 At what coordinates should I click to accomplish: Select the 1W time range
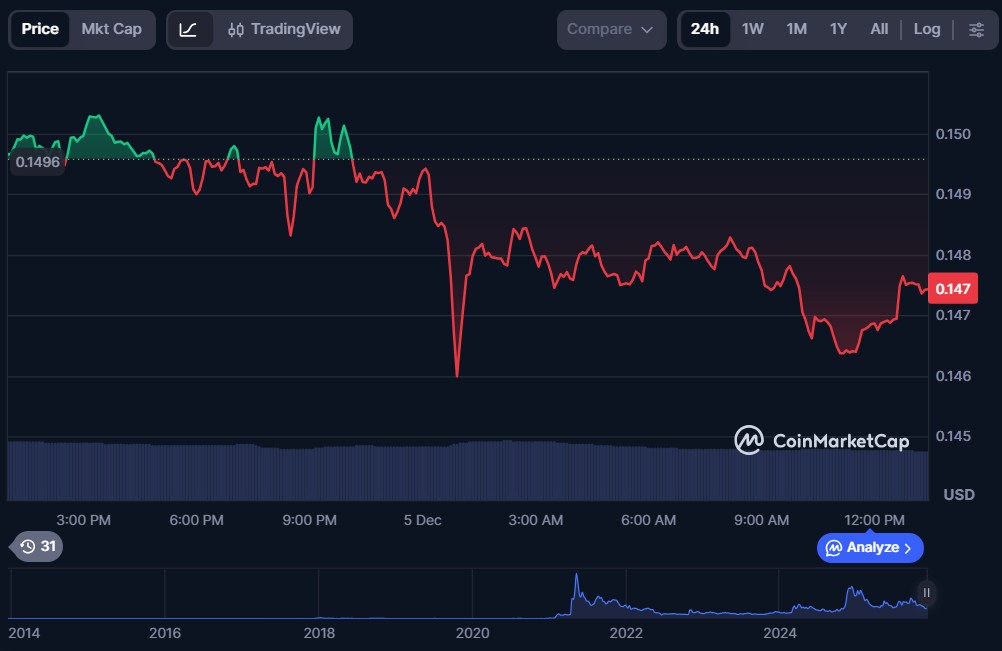[753, 29]
